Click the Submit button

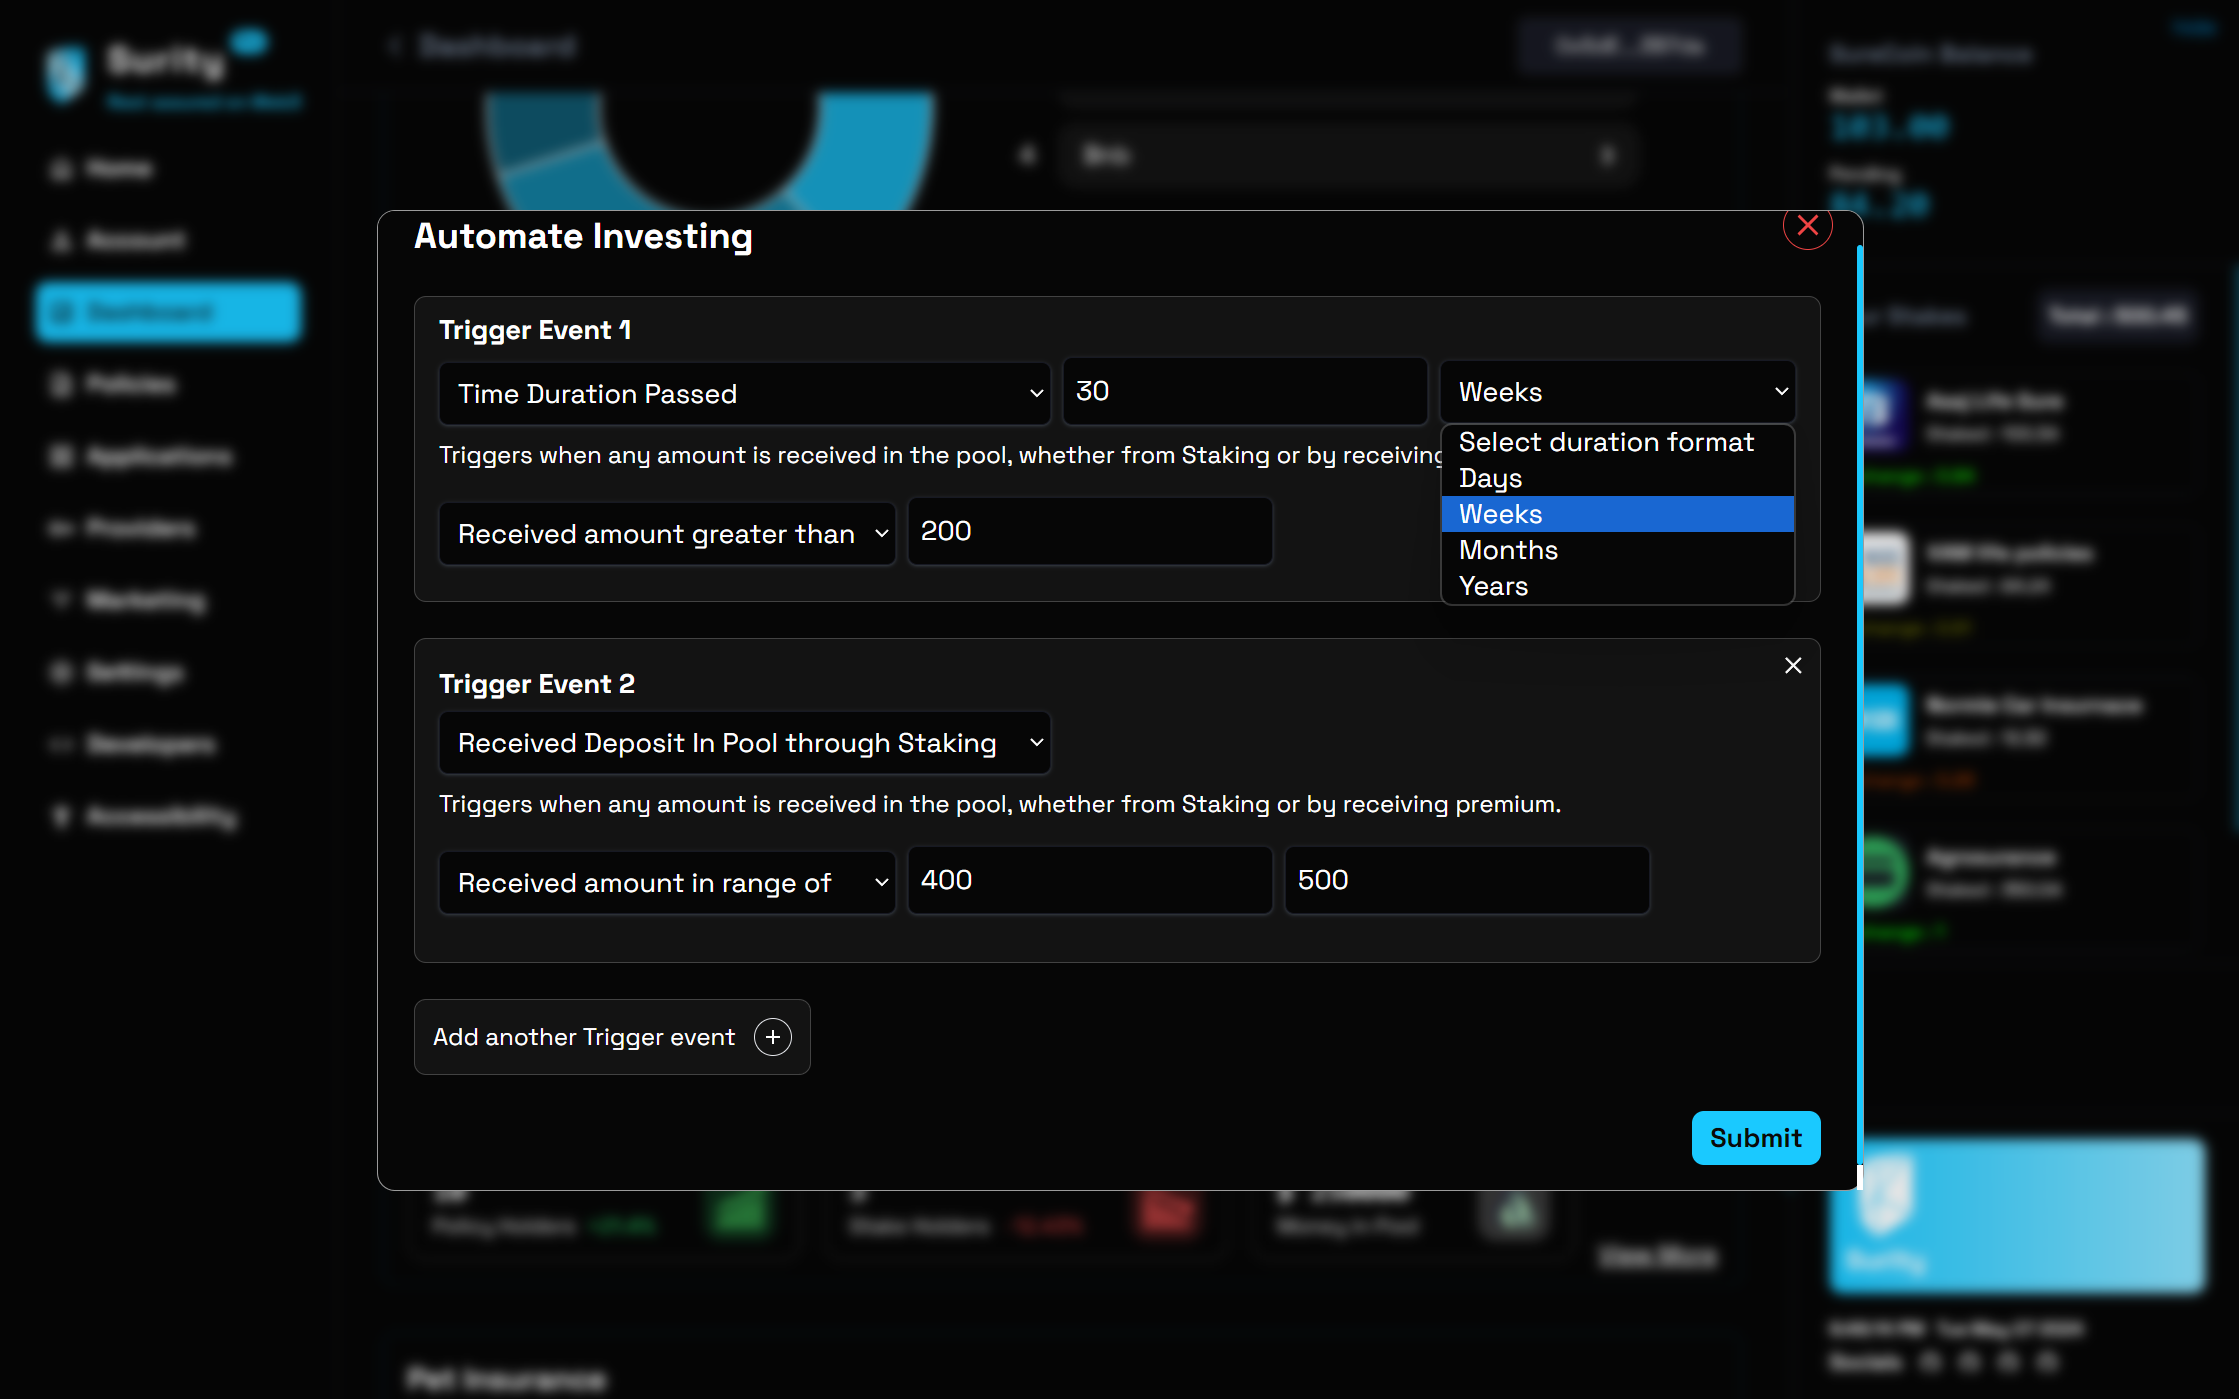[1755, 1138]
